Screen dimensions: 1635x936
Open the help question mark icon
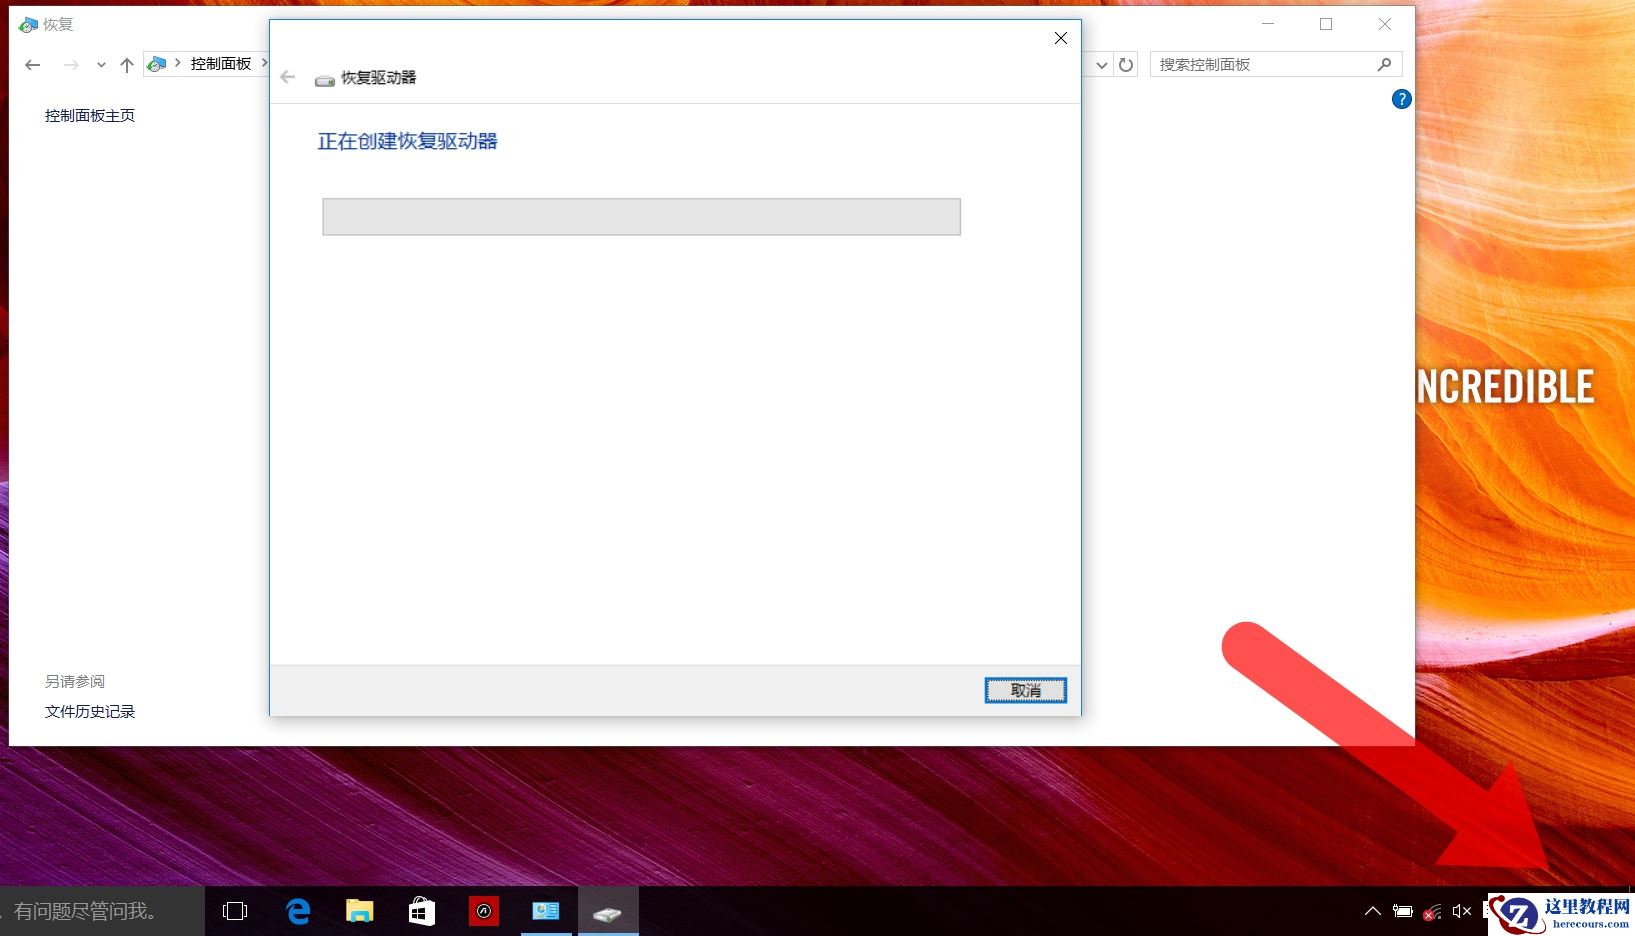(1401, 99)
